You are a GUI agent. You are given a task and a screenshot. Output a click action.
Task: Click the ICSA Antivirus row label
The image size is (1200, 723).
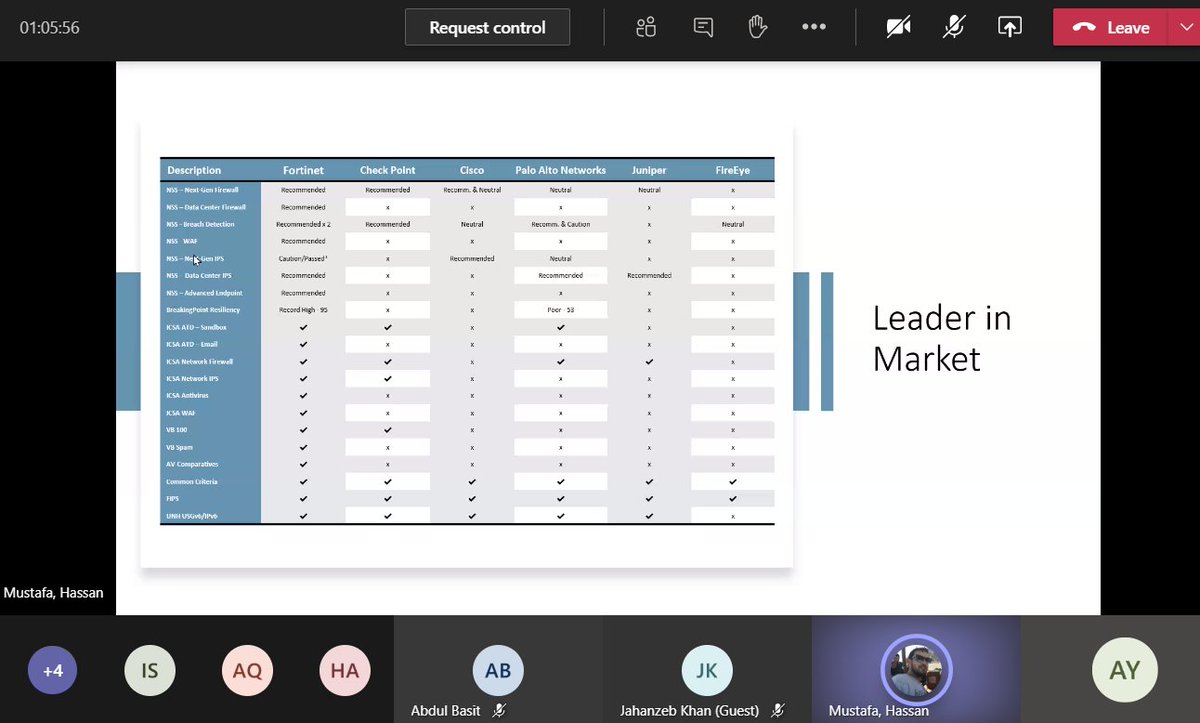(x=187, y=396)
